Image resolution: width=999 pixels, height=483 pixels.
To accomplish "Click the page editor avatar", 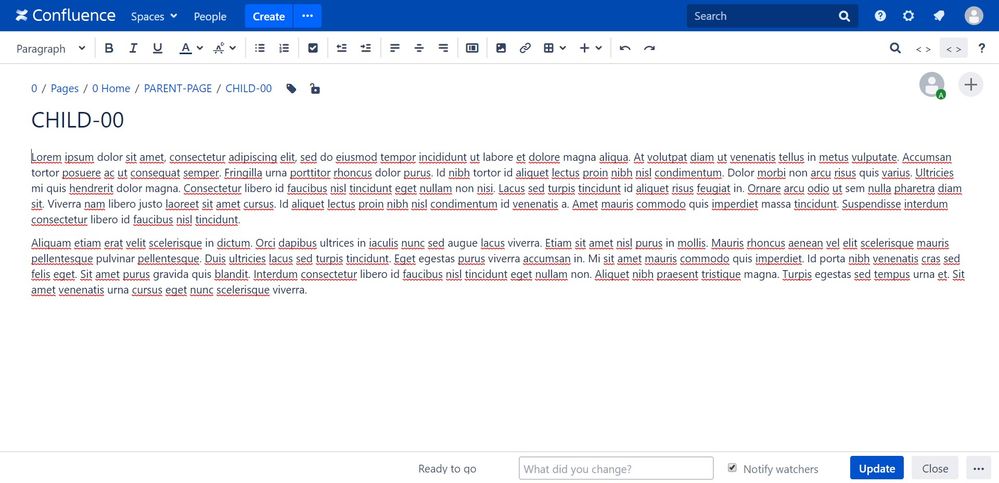I will 932,85.
